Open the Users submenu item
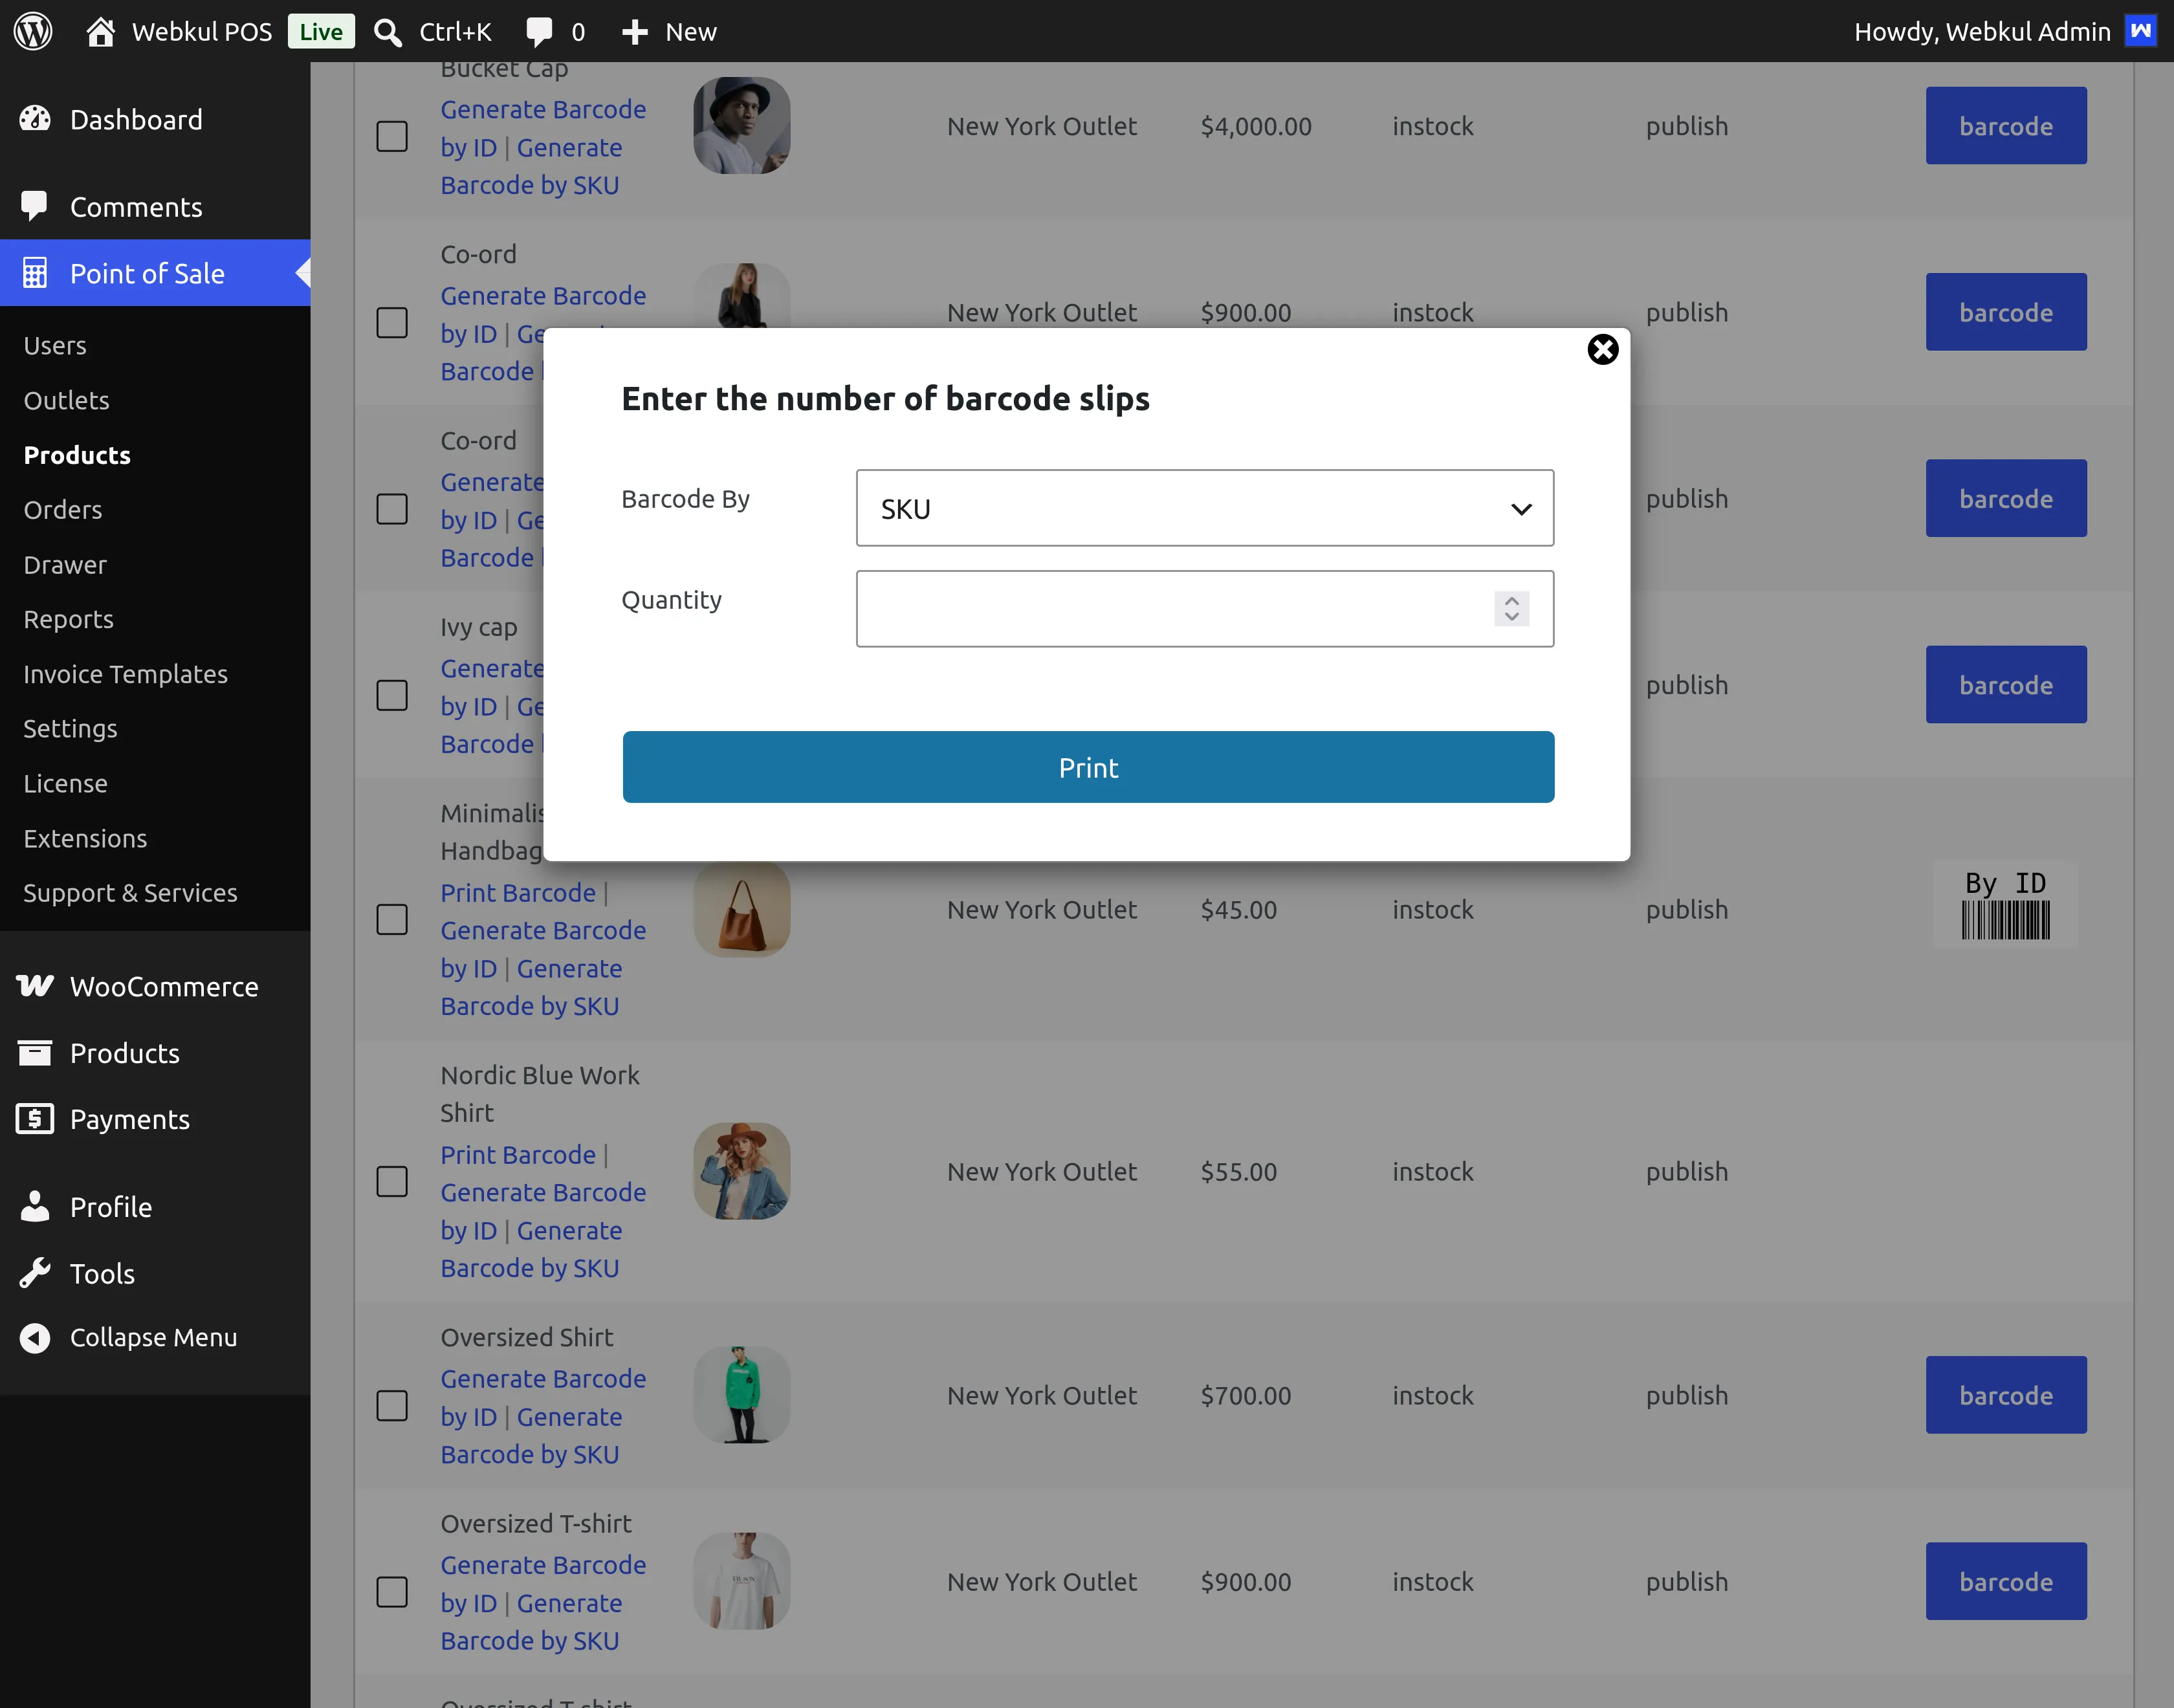2174x1708 pixels. [55, 345]
